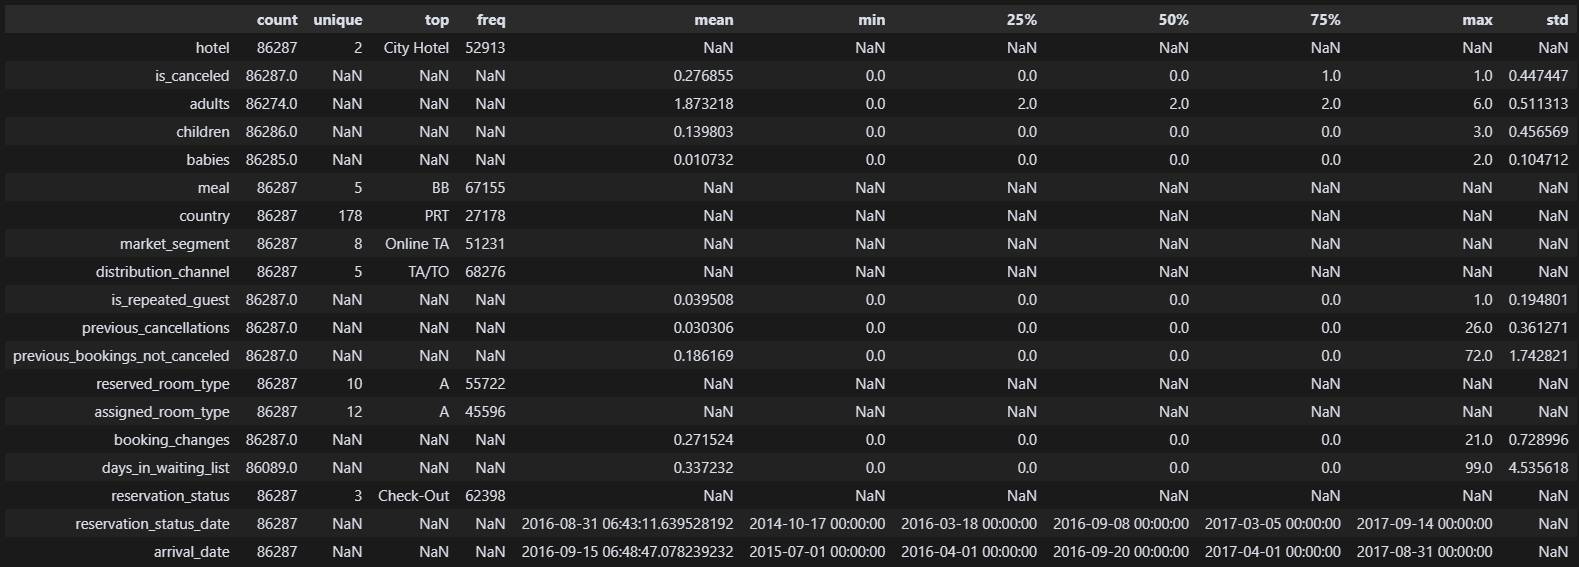Click the 'unique' column header

coord(337,20)
